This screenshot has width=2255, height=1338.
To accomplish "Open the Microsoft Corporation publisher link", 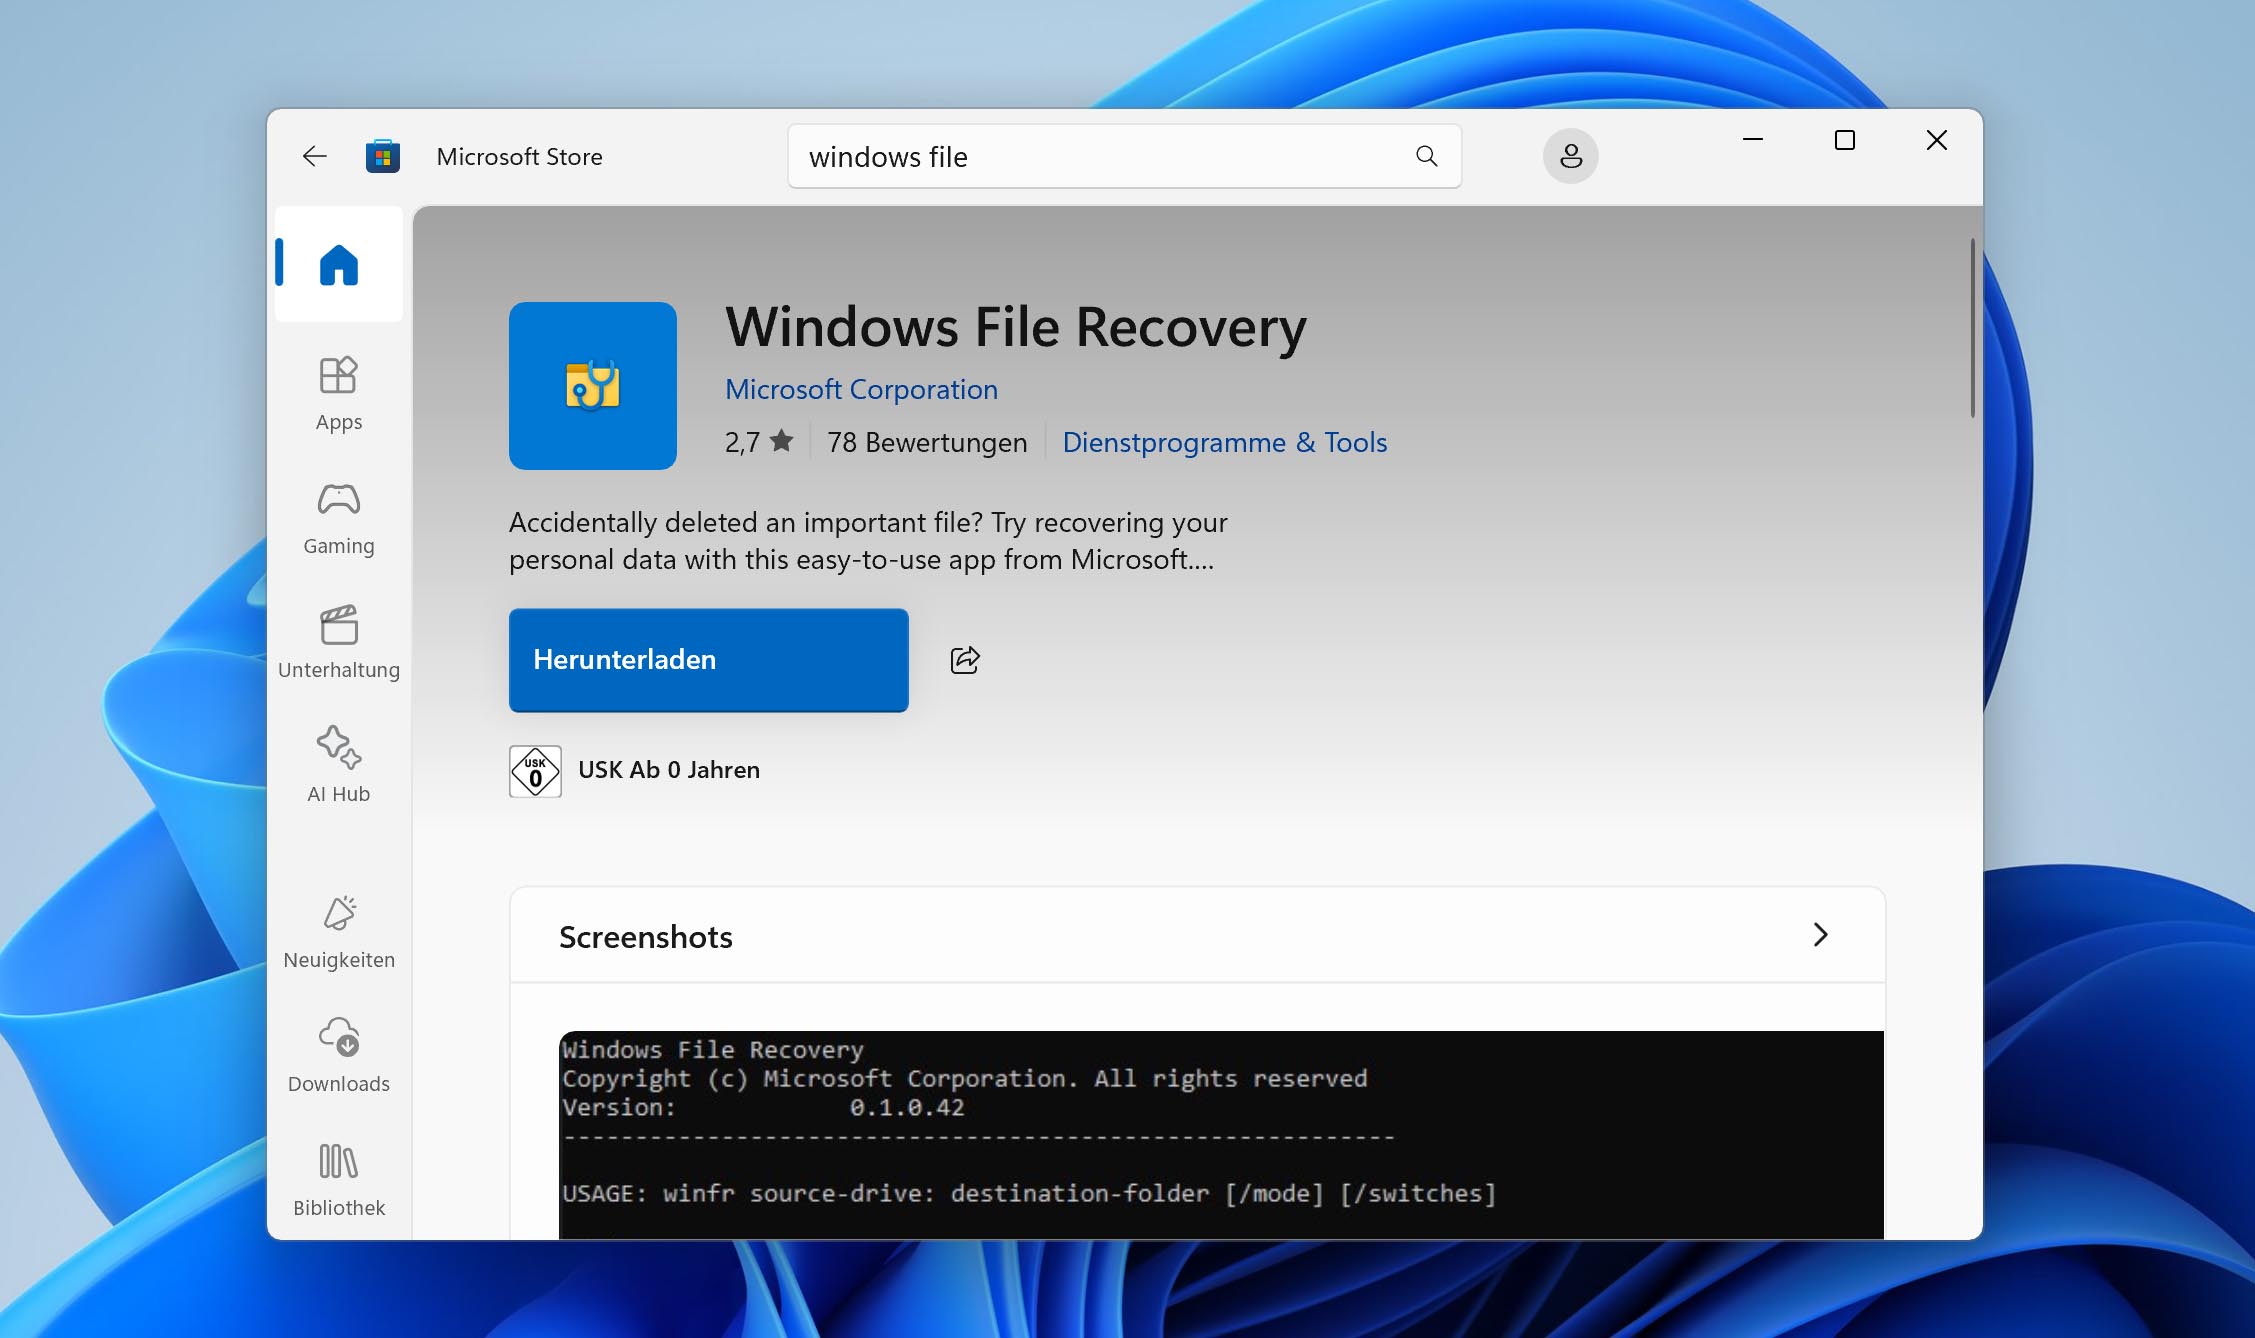I will click(x=861, y=389).
